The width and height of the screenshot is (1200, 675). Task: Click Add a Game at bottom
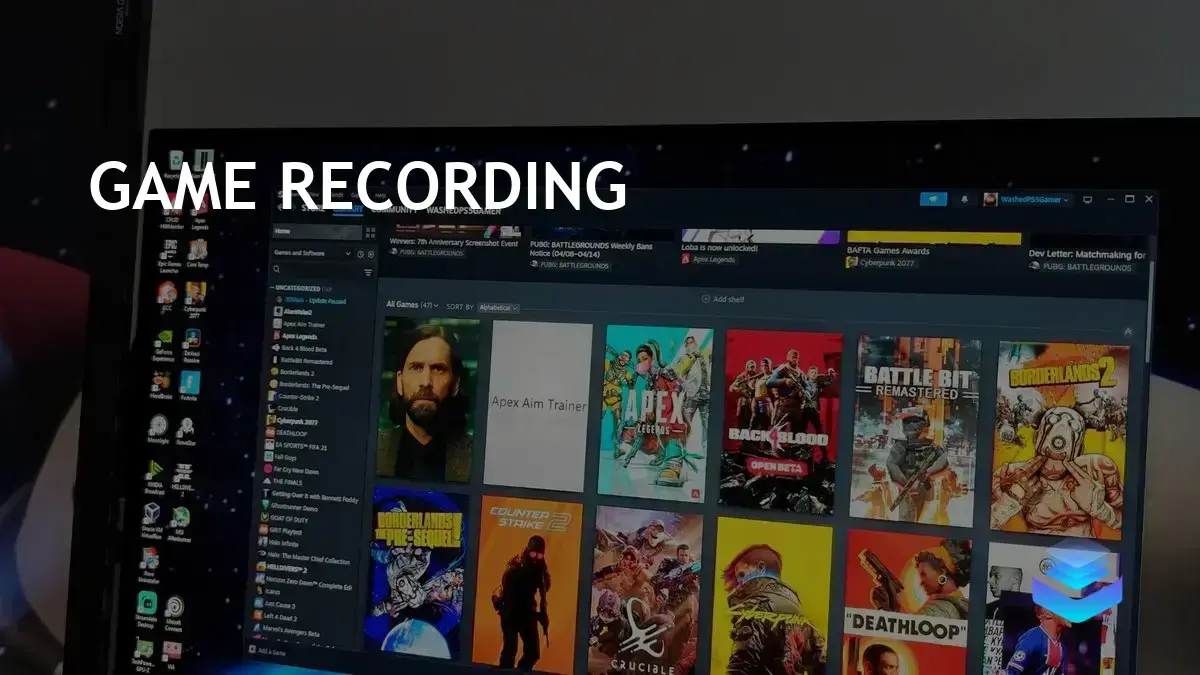tap(268, 651)
